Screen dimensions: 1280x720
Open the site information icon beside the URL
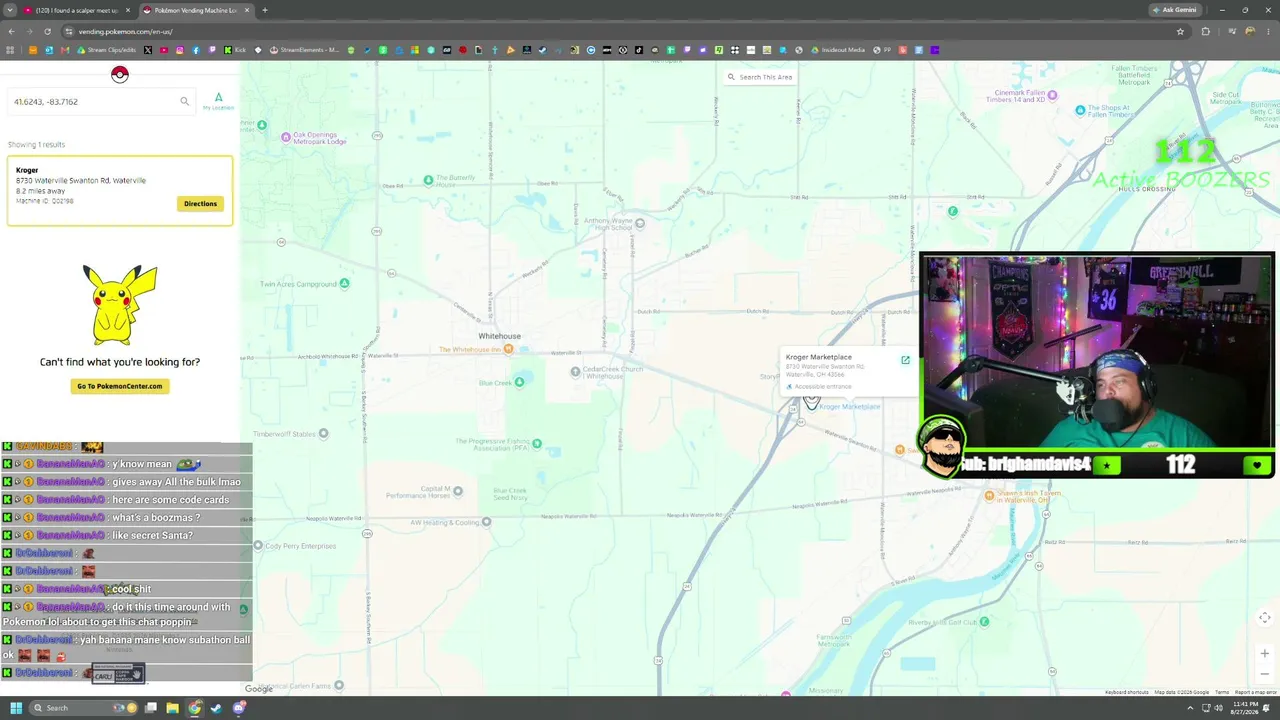(x=68, y=31)
